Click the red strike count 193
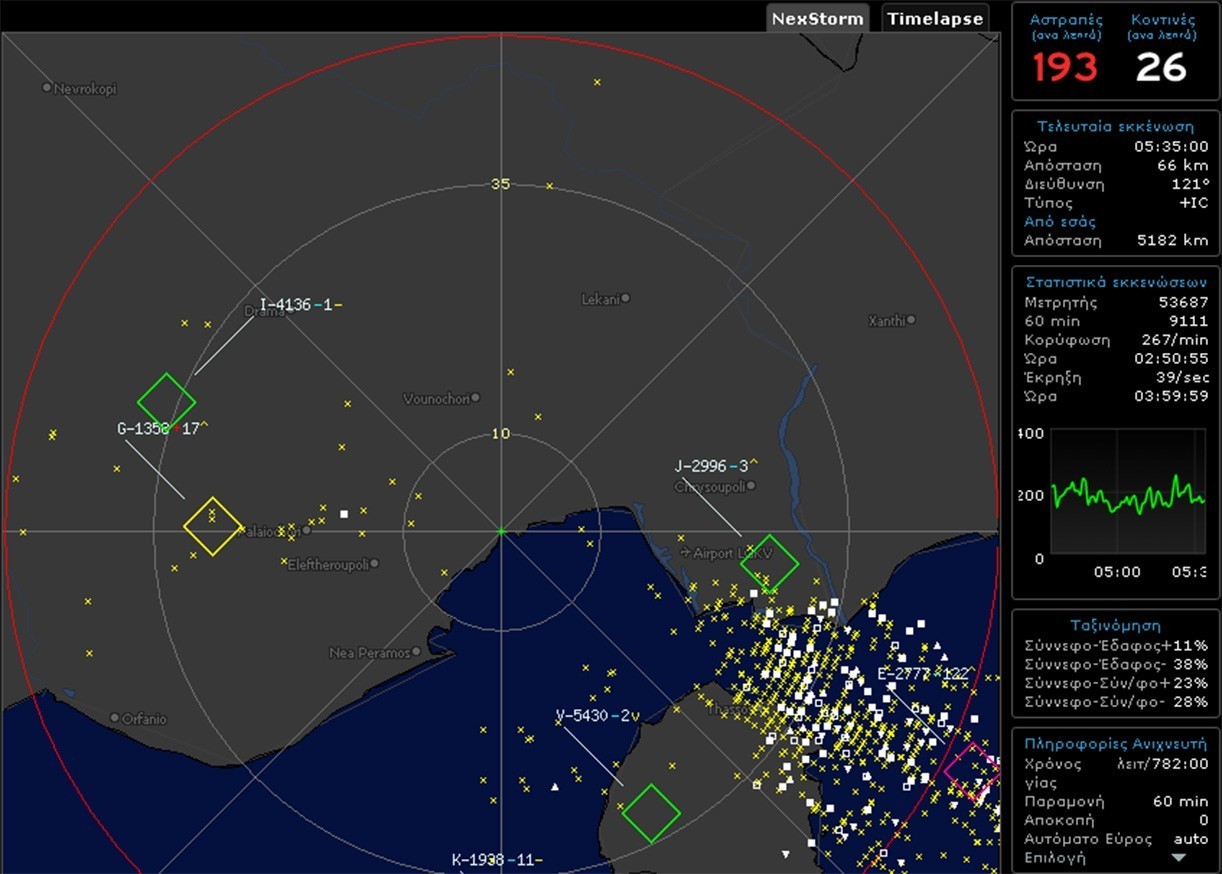The width and height of the screenshot is (1222, 874). [1064, 67]
